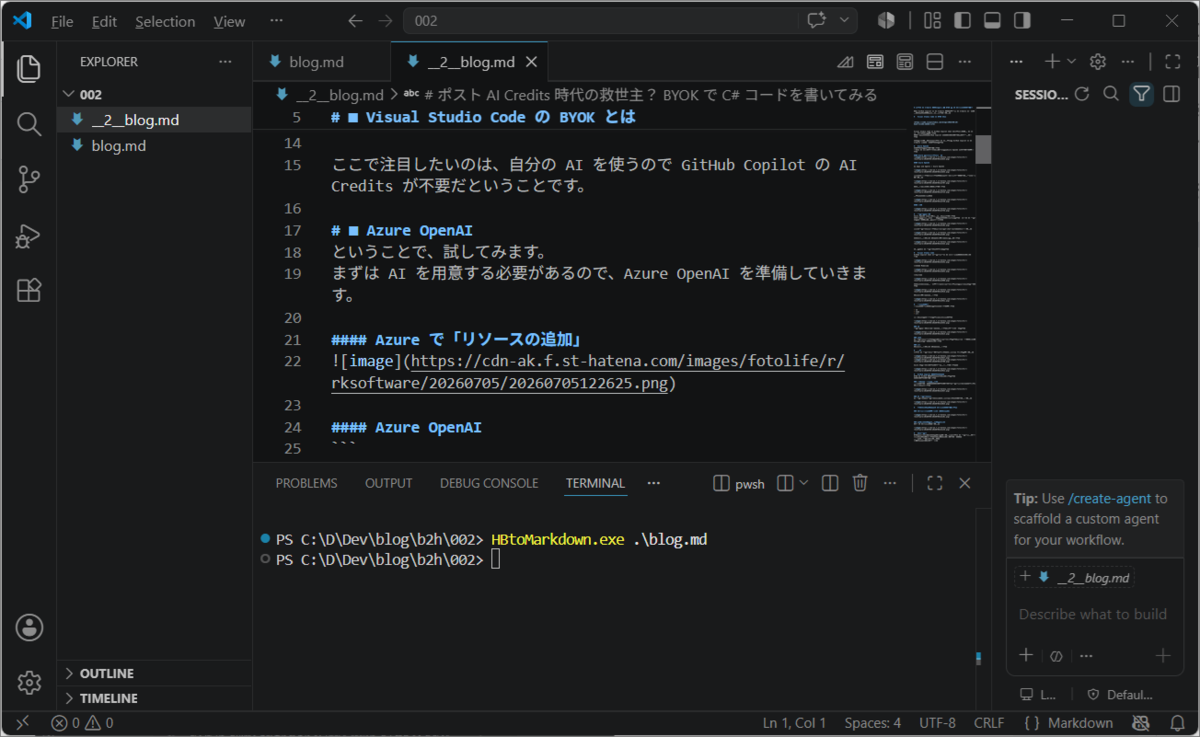
Task: Open the errors and warnings counter
Action: tap(82, 723)
